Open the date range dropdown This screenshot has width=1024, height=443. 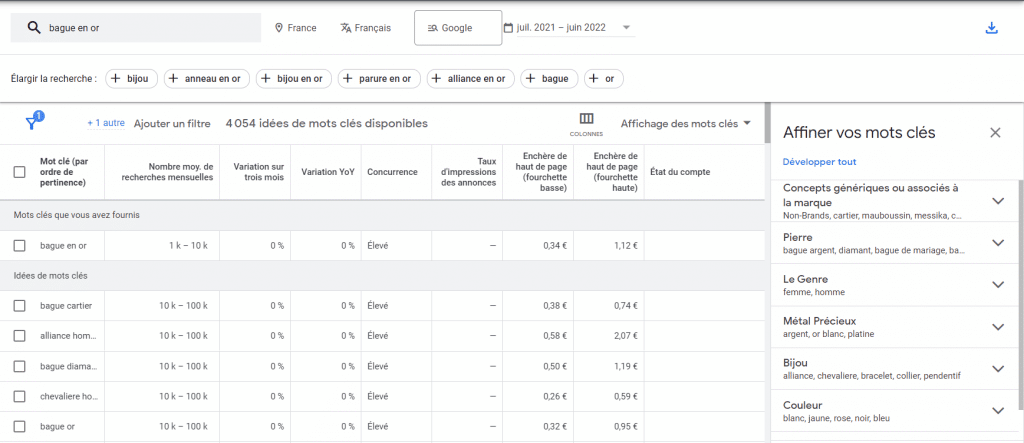point(570,28)
